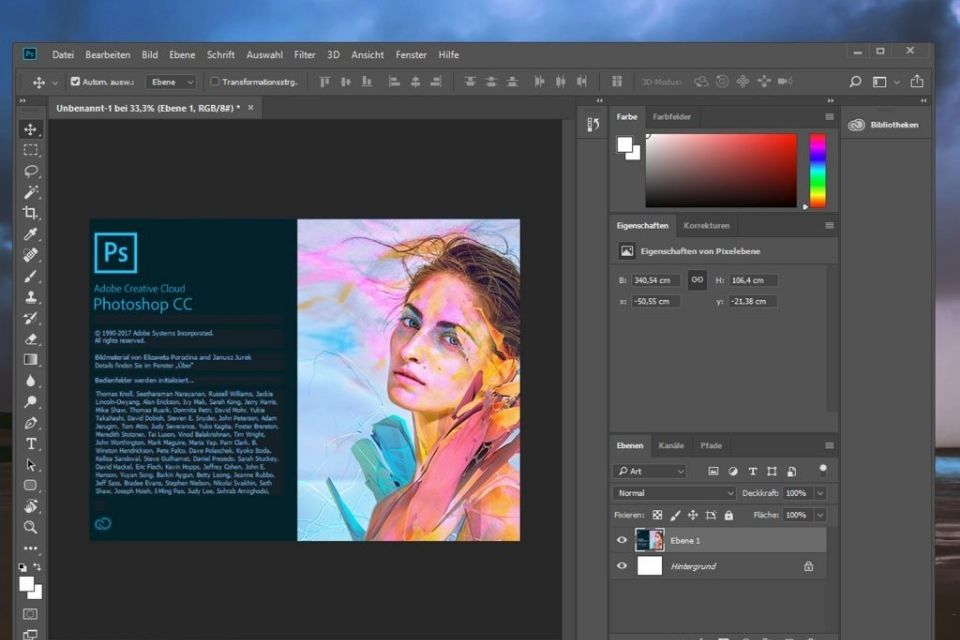Hide the Ebene 1 layer
Image resolution: width=960 pixels, height=640 pixels.
(622, 540)
